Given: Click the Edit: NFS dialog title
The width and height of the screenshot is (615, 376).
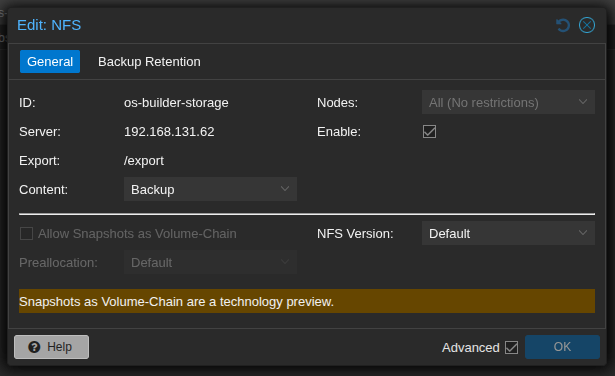Looking at the screenshot, I should click(49, 25).
